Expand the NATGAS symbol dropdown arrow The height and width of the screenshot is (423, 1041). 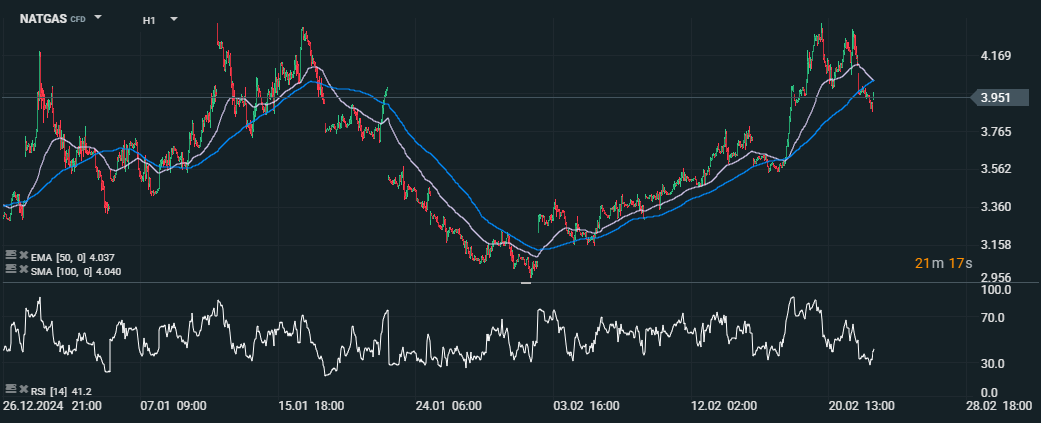(98, 19)
